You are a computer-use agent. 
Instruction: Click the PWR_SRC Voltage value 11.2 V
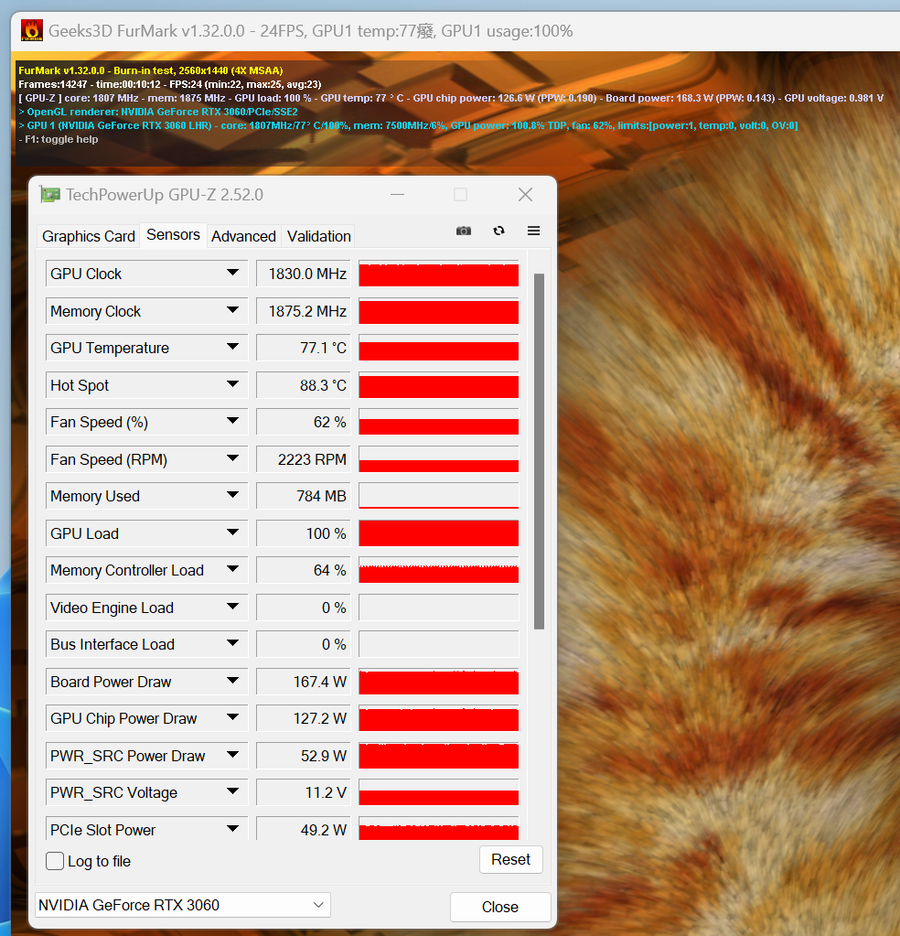pyautogui.click(x=303, y=793)
